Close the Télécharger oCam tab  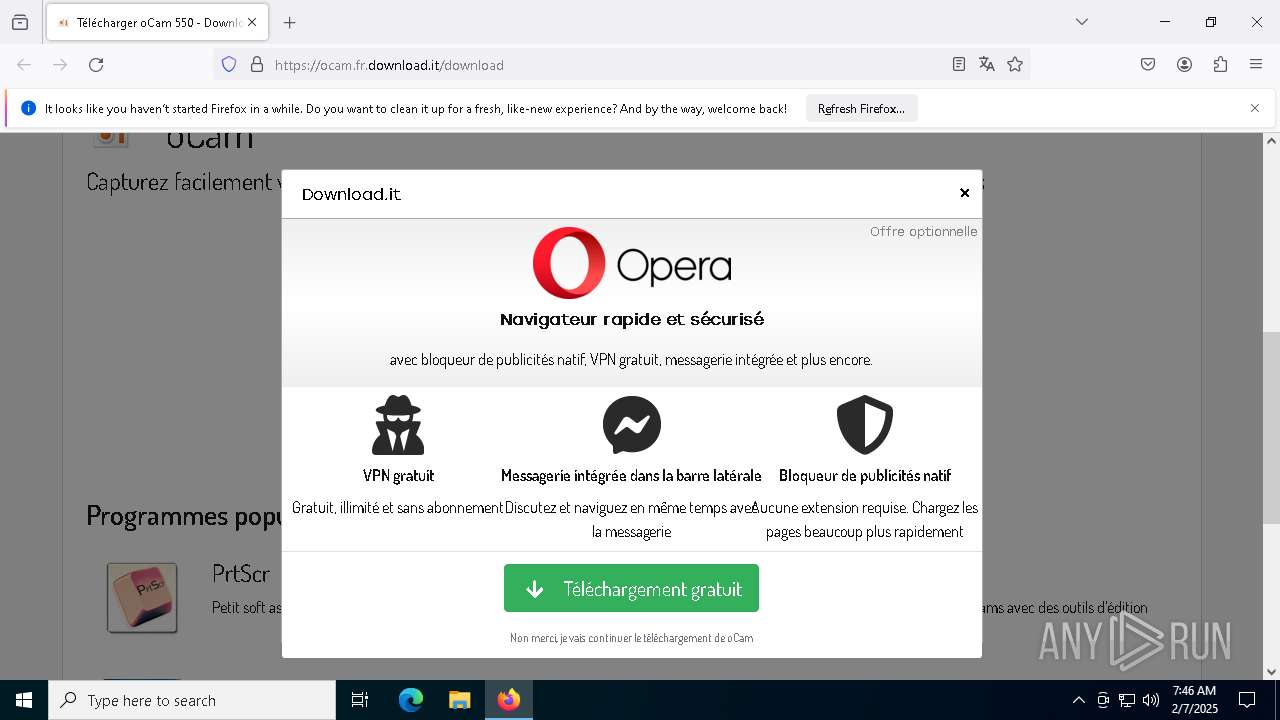[252, 22]
